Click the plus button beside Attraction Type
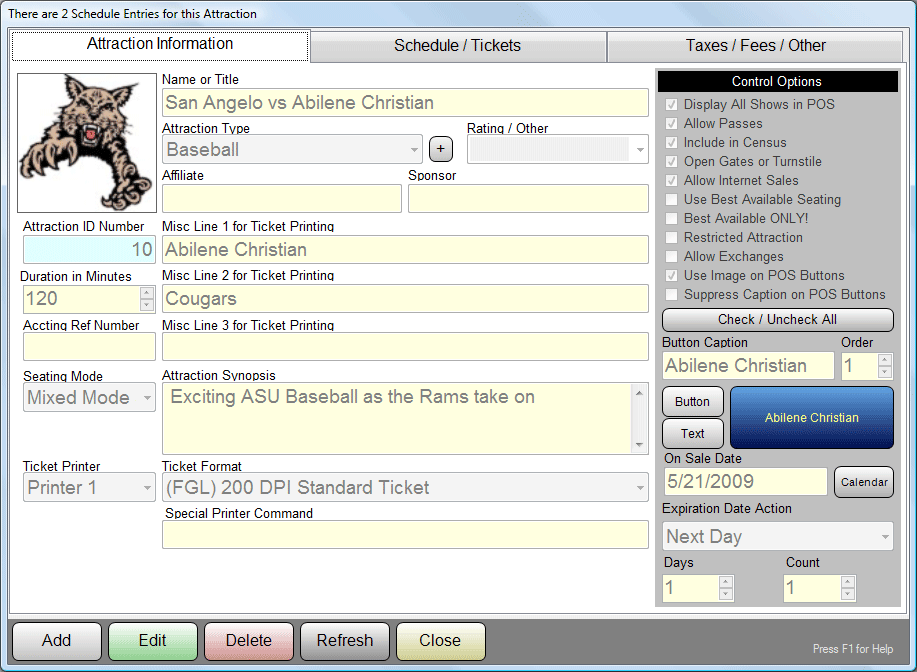This screenshot has height=672, width=917. point(440,149)
